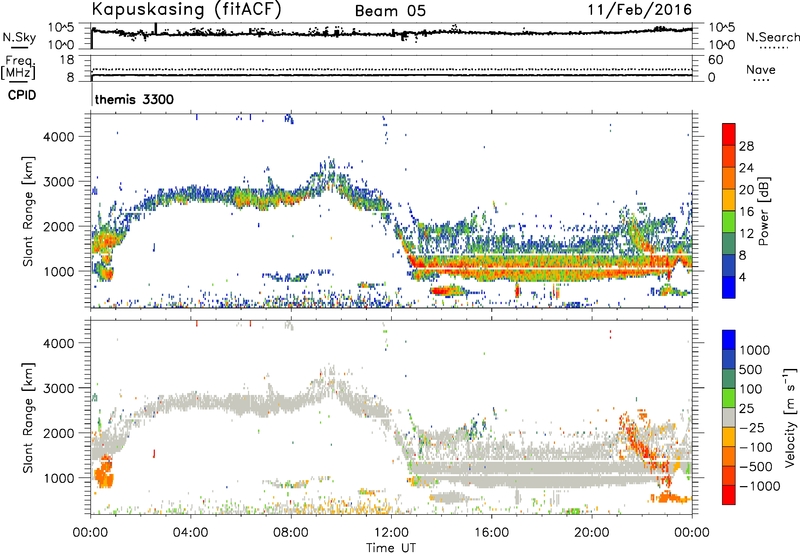This screenshot has width=800, height=554.
Task: Click the 100 label on velocity colorbar
Action: [751, 389]
